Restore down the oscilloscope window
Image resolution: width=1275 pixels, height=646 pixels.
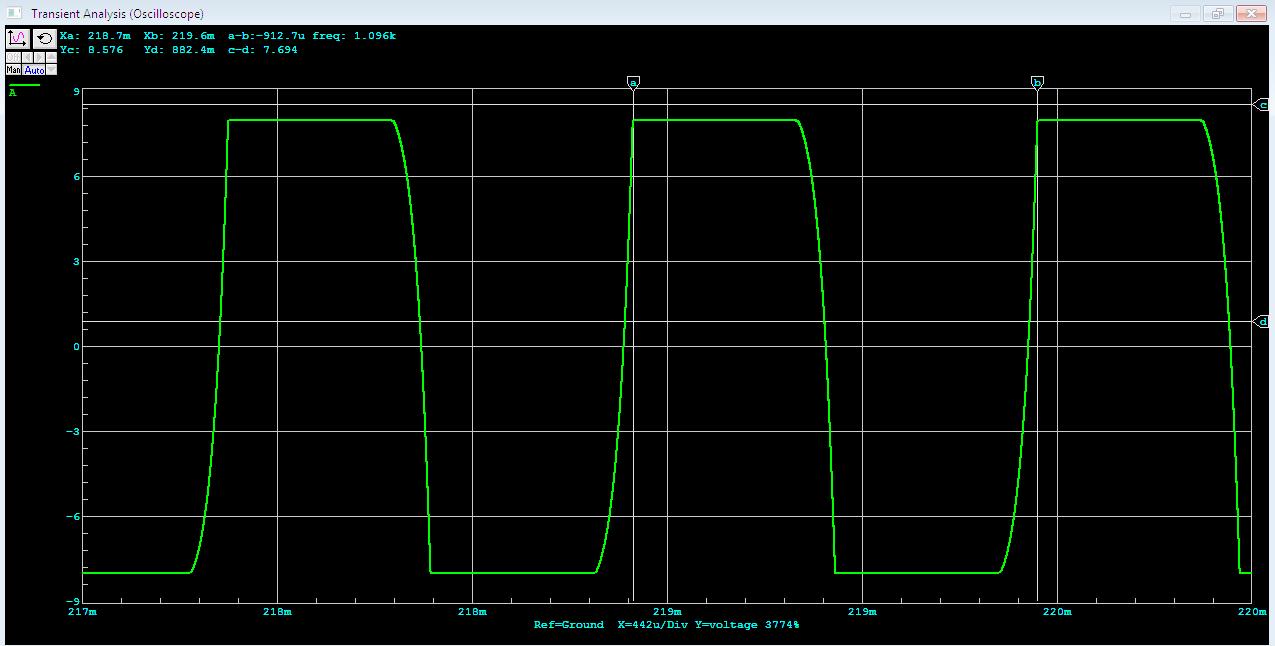coord(1218,13)
